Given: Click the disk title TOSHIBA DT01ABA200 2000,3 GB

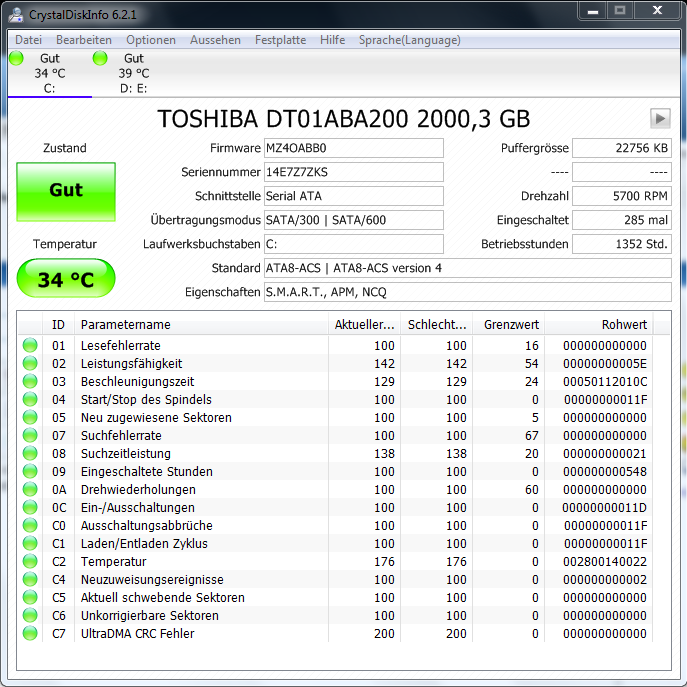Looking at the screenshot, I should click(344, 119).
